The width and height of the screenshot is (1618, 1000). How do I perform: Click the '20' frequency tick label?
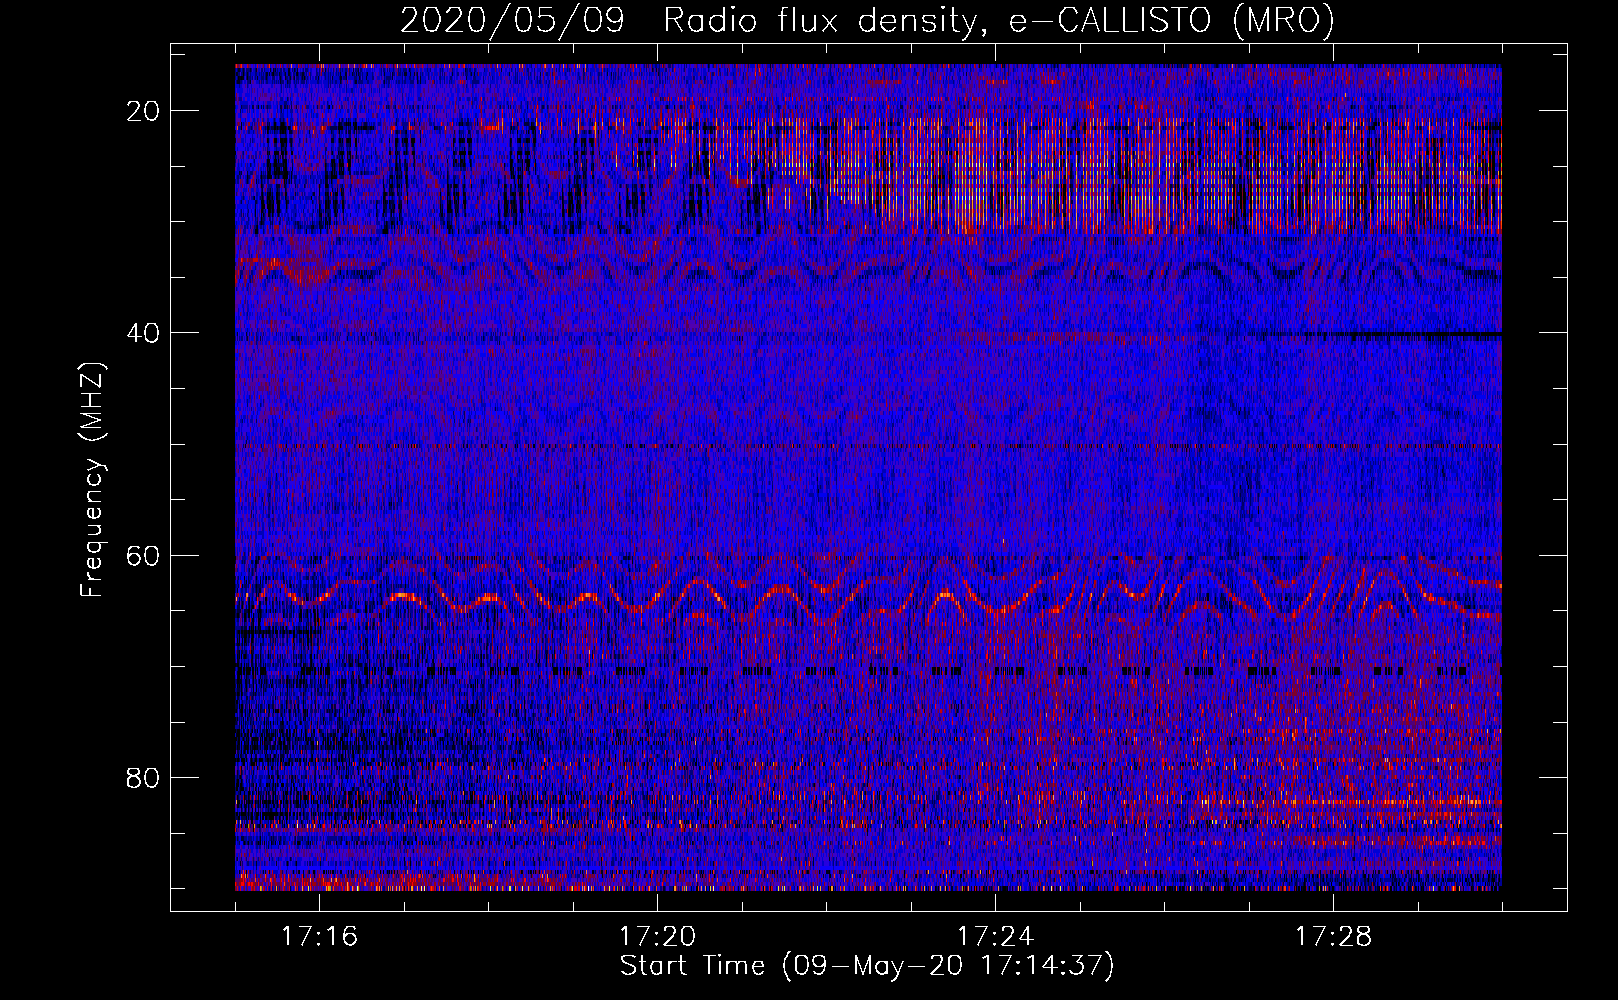(x=144, y=111)
